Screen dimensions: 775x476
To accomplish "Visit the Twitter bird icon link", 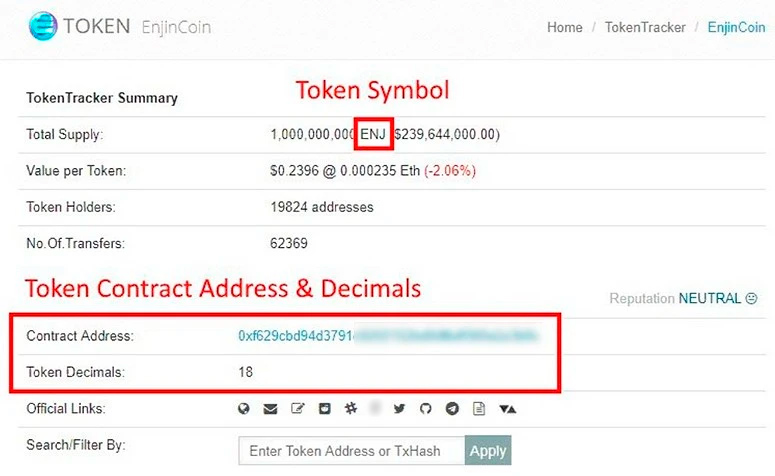I will (x=400, y=409).
